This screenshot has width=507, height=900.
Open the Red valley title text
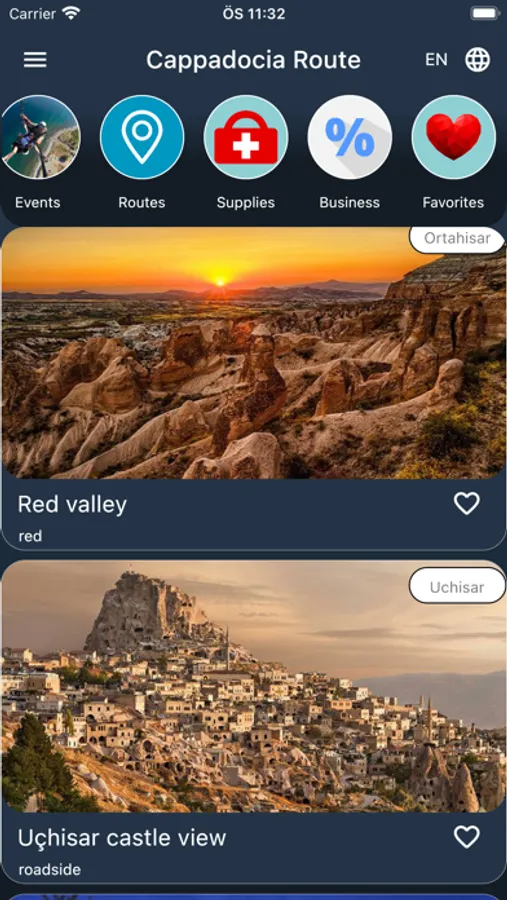[72, 505]
